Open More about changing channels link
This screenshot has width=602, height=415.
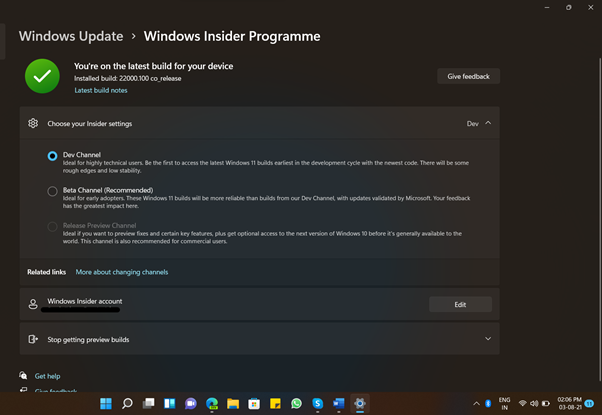122,272
